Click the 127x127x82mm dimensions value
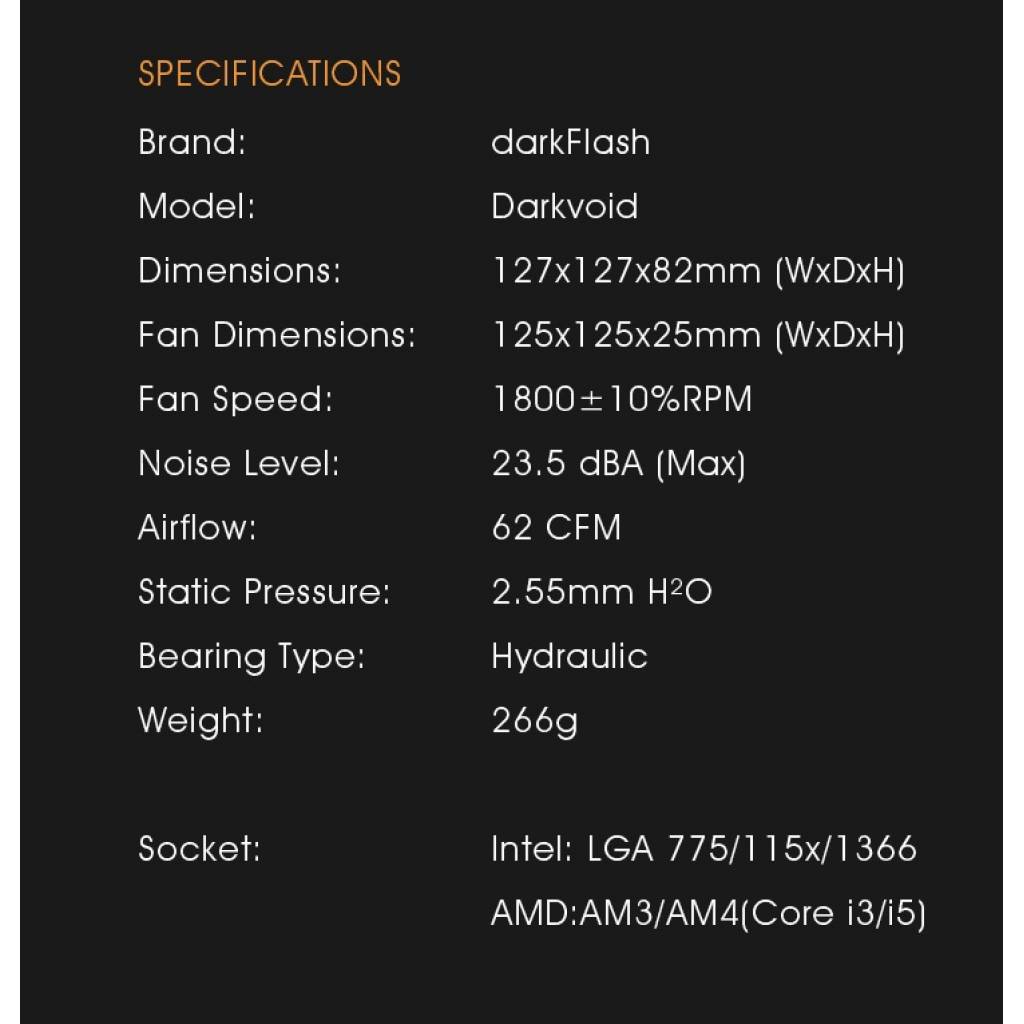This screenshot has width=1024, height=1024. pos(698,270)
